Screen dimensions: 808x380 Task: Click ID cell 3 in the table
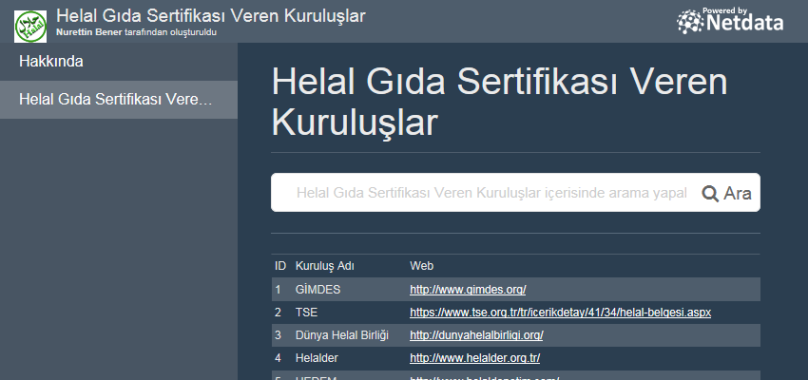[x=278, y=335]
